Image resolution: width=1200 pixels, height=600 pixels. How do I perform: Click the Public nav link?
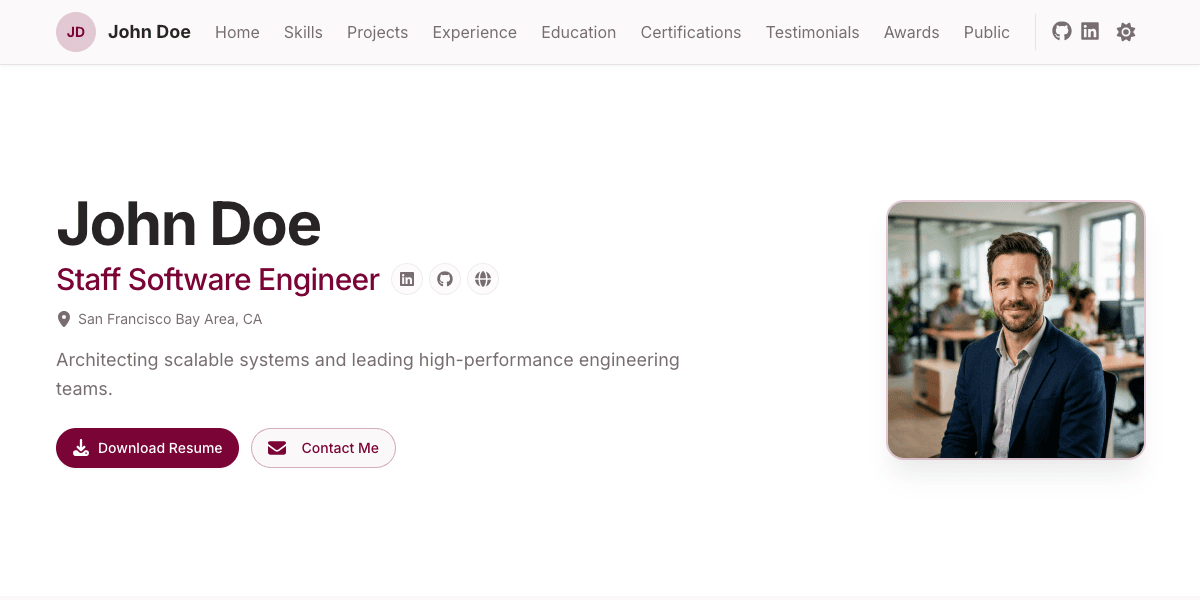986,32
